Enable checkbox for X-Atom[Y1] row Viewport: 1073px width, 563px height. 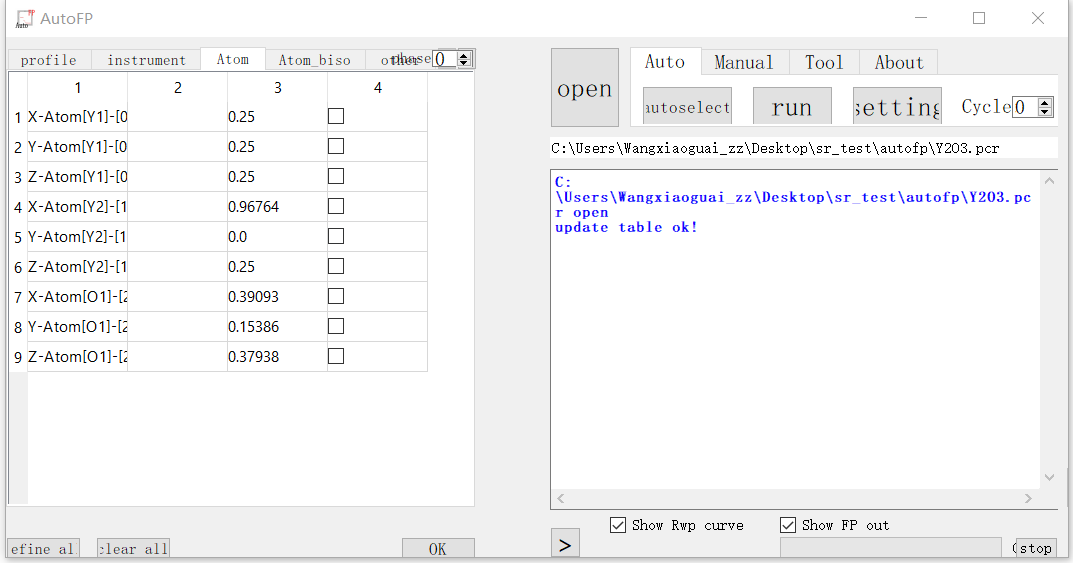click(336, 116)
